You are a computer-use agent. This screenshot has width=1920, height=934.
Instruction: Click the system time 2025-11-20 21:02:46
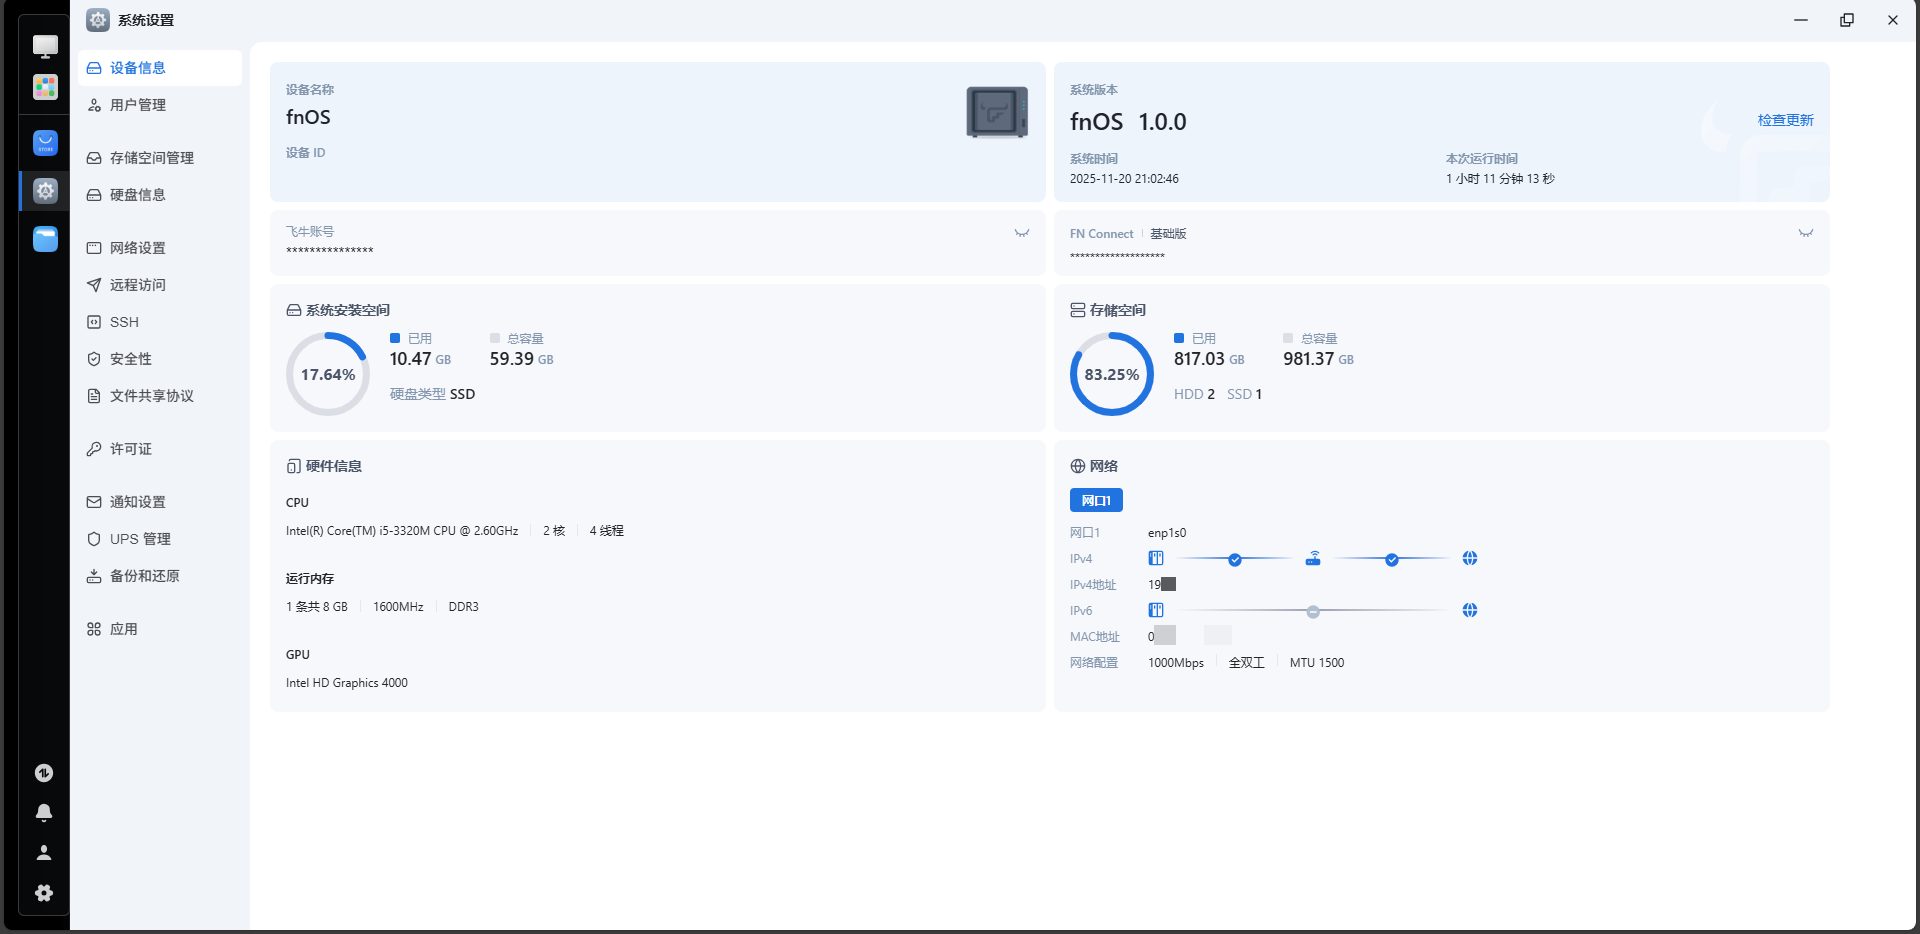tap(1124, 179)
